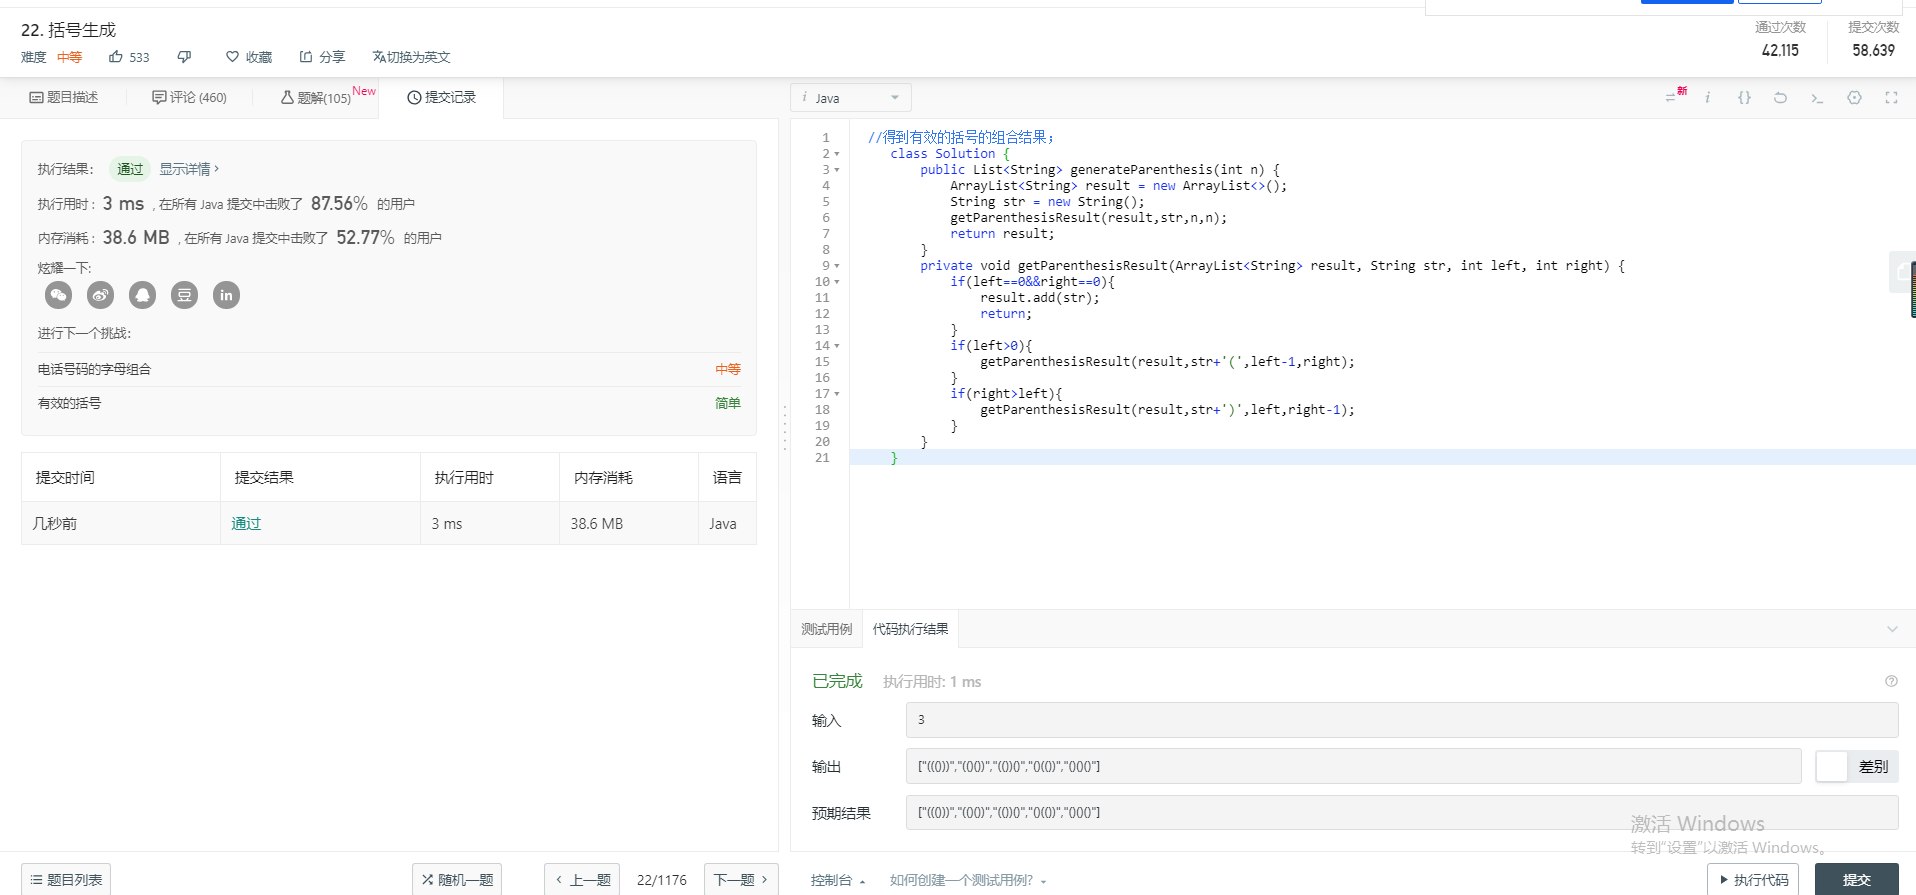Share result via Weibo icon
The image size is (1916, 895).
[101, 295]
